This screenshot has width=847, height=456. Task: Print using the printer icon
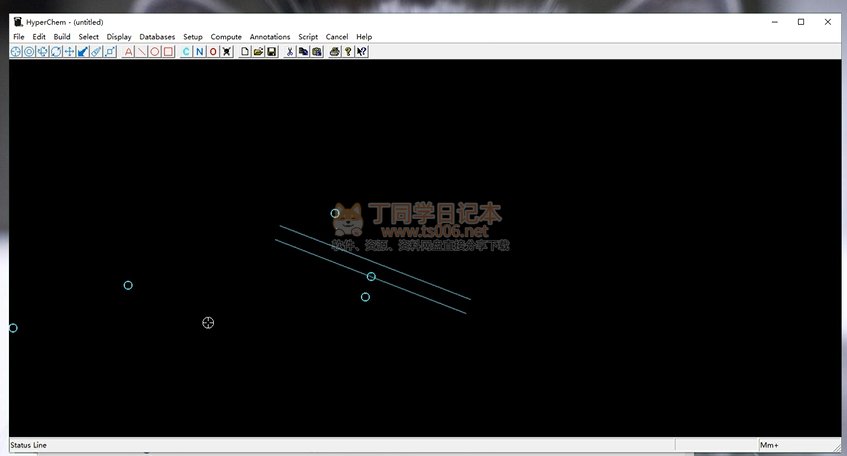pos(334,52)
